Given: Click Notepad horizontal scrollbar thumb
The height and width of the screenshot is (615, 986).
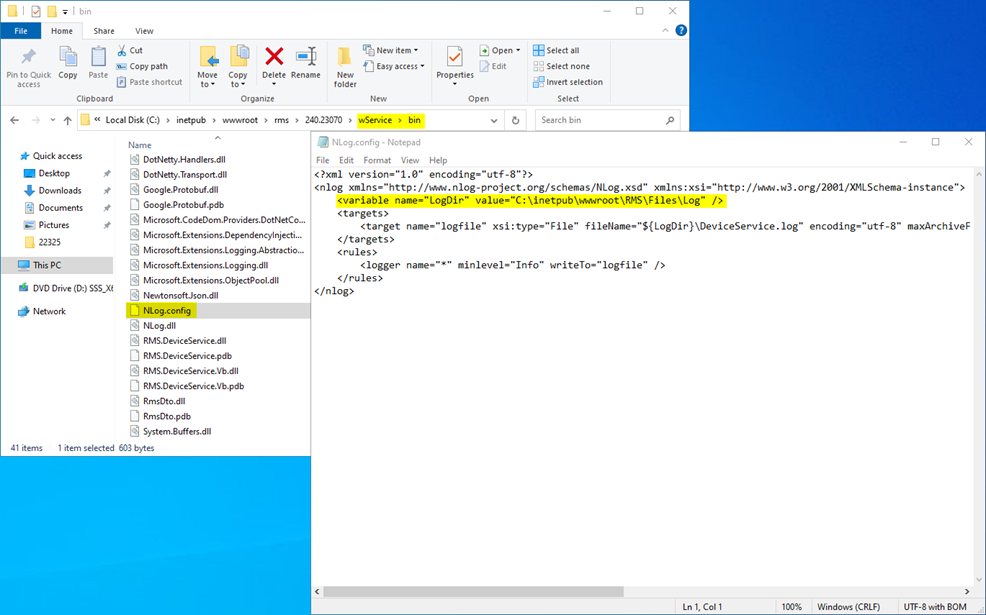Looking at the screenshot, I should (473, 592).
